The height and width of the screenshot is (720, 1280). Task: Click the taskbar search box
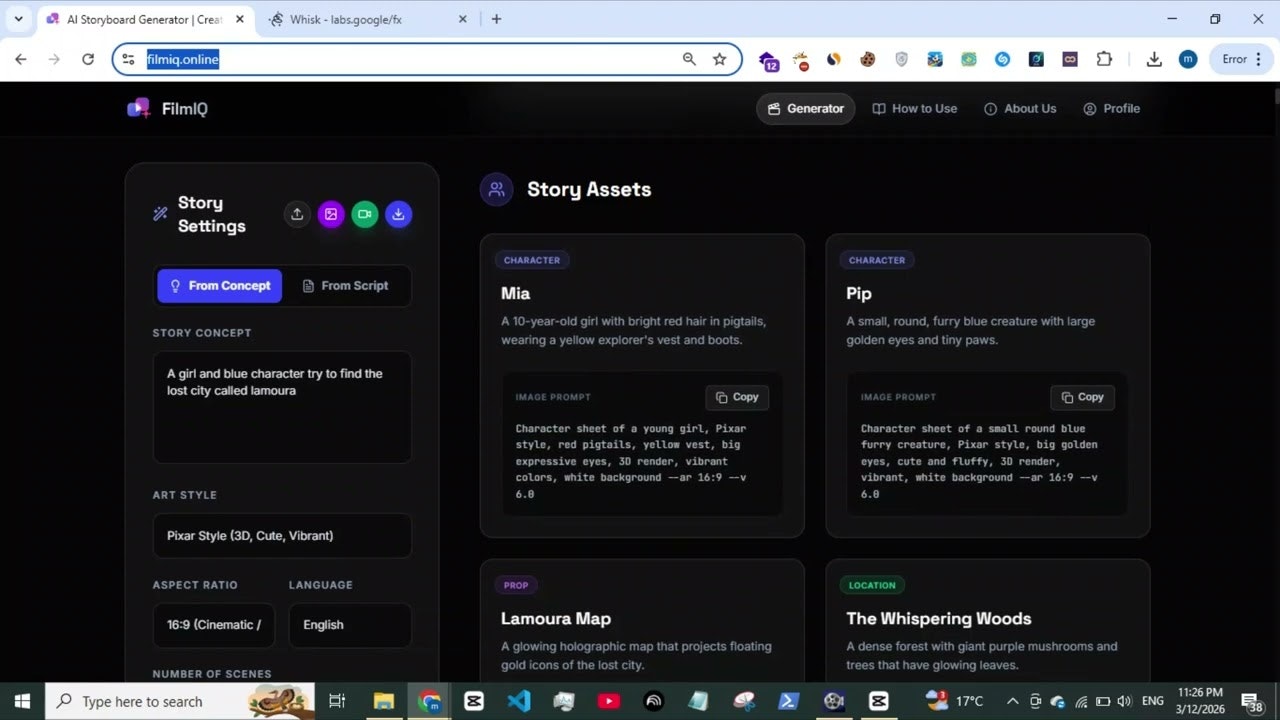[180, 701]
